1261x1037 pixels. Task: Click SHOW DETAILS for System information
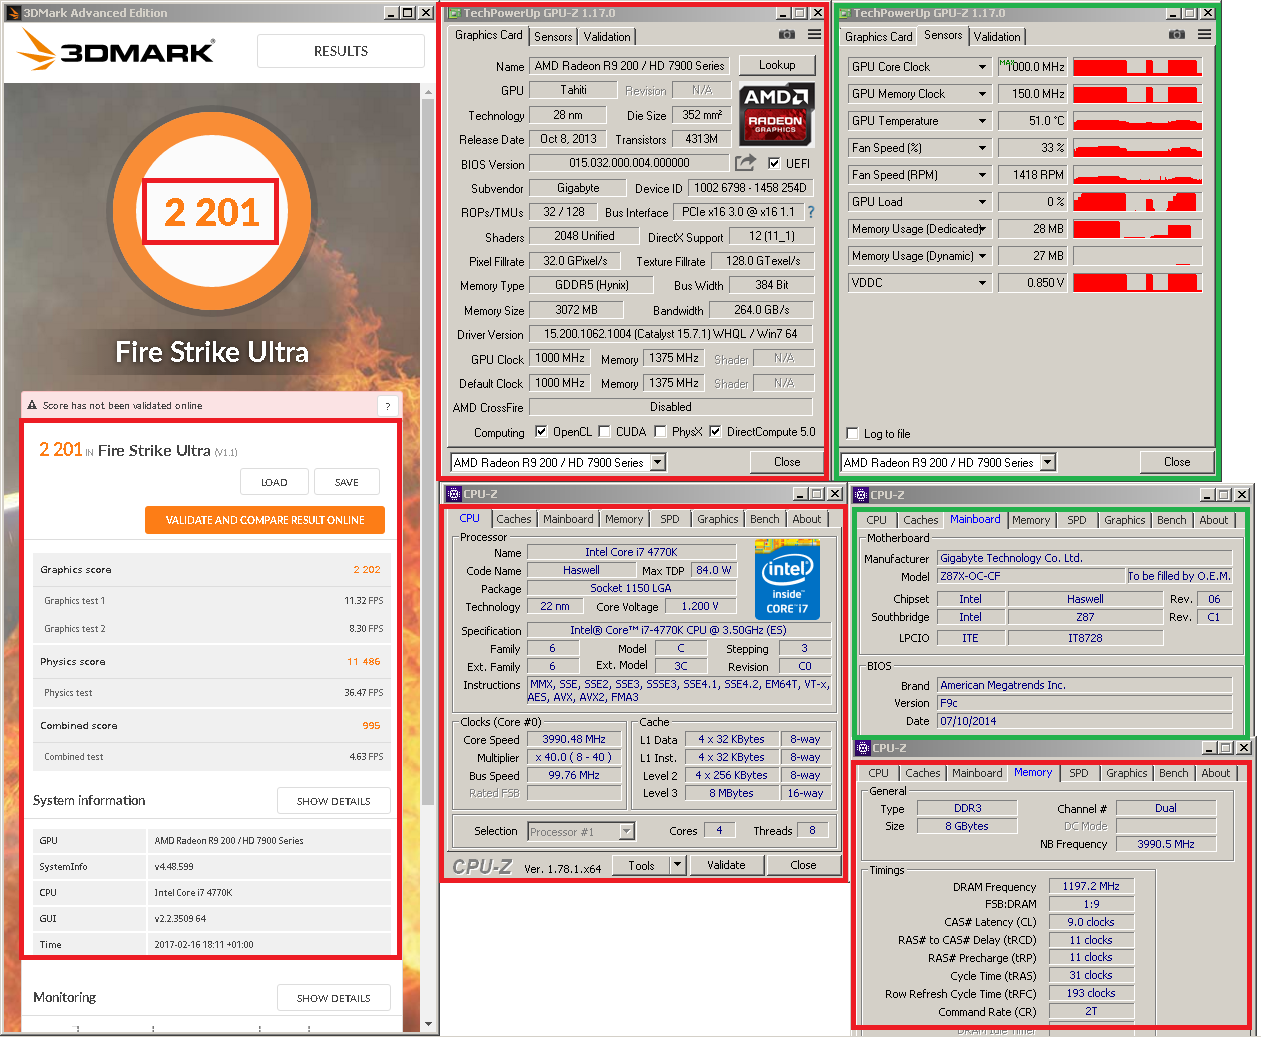[334, 801]
